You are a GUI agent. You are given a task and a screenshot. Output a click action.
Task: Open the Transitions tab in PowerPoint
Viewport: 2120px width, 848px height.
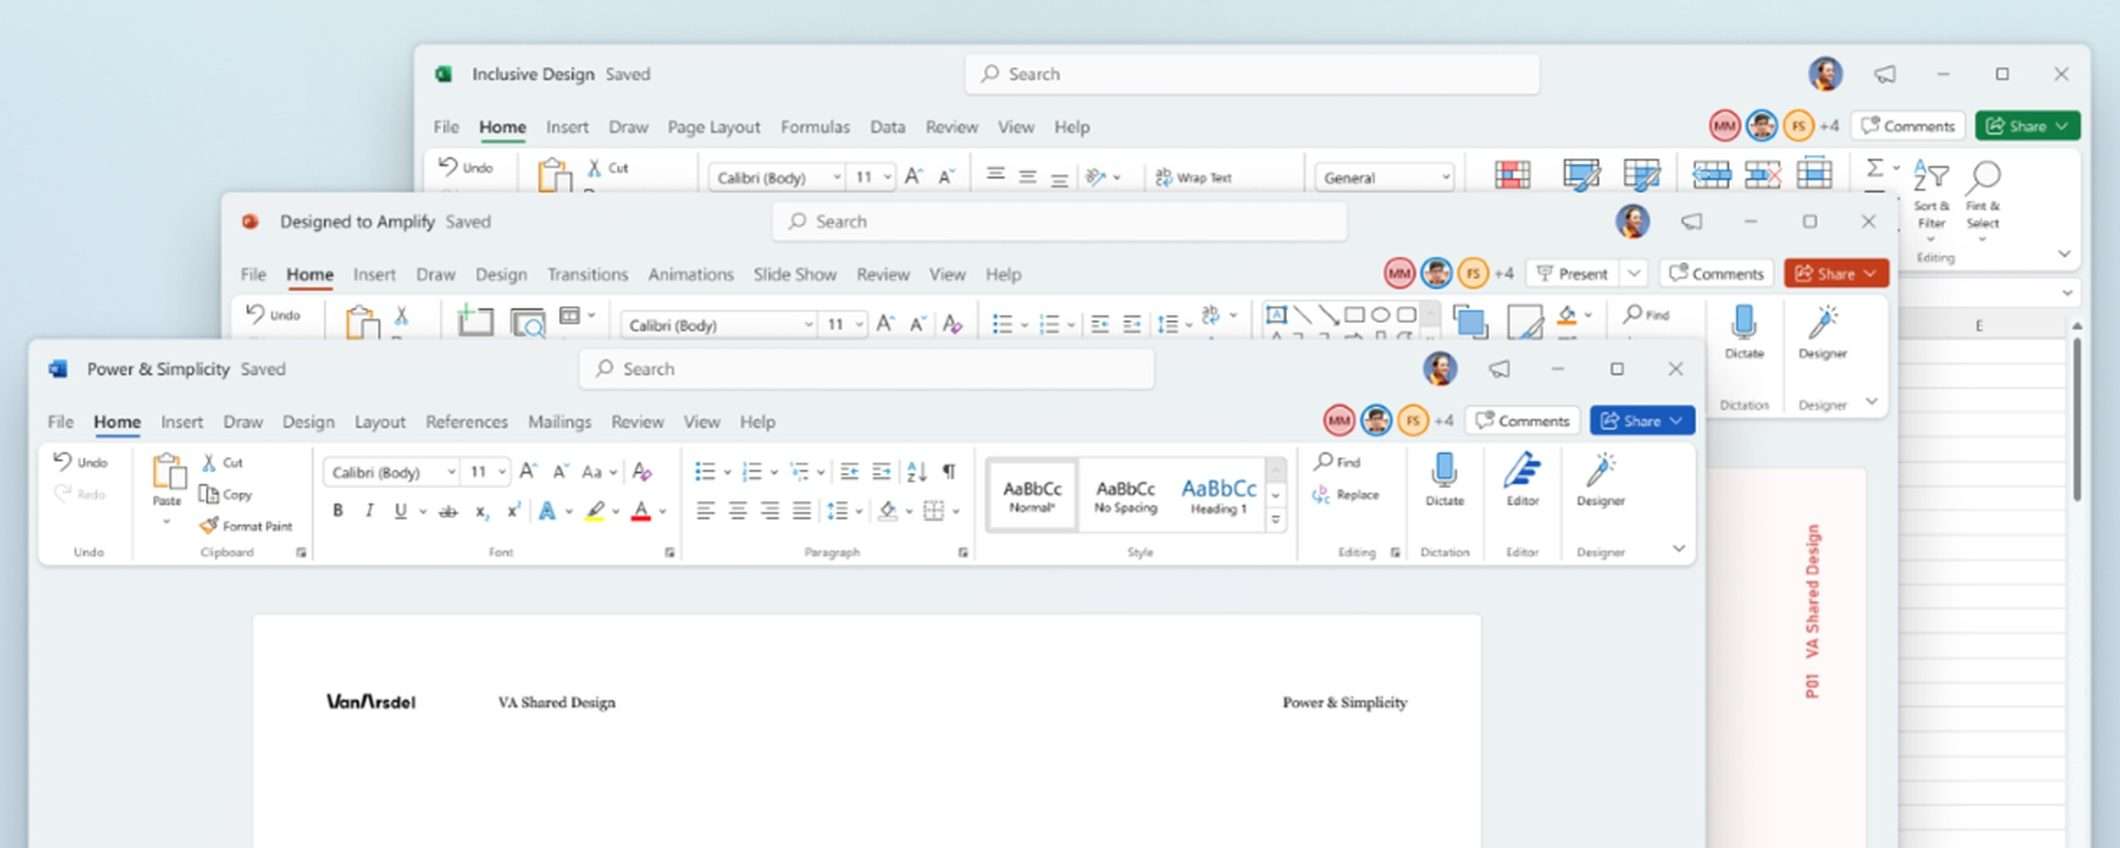coord(587,274)
